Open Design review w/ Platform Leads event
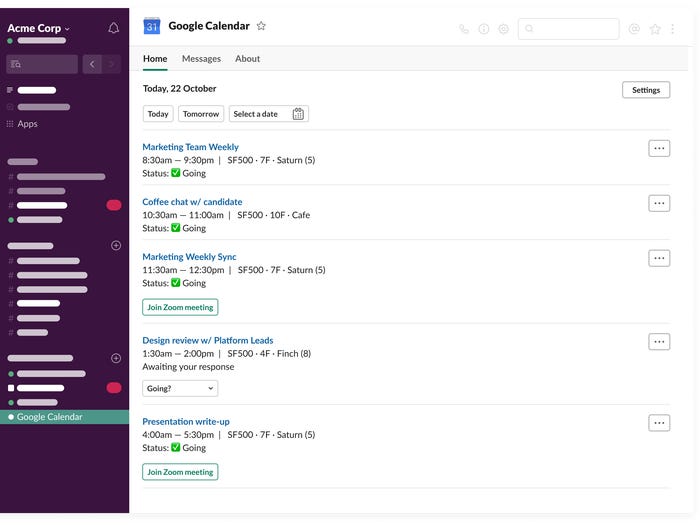The height and width of the screenshot is (525, 700). click(207, 340)
